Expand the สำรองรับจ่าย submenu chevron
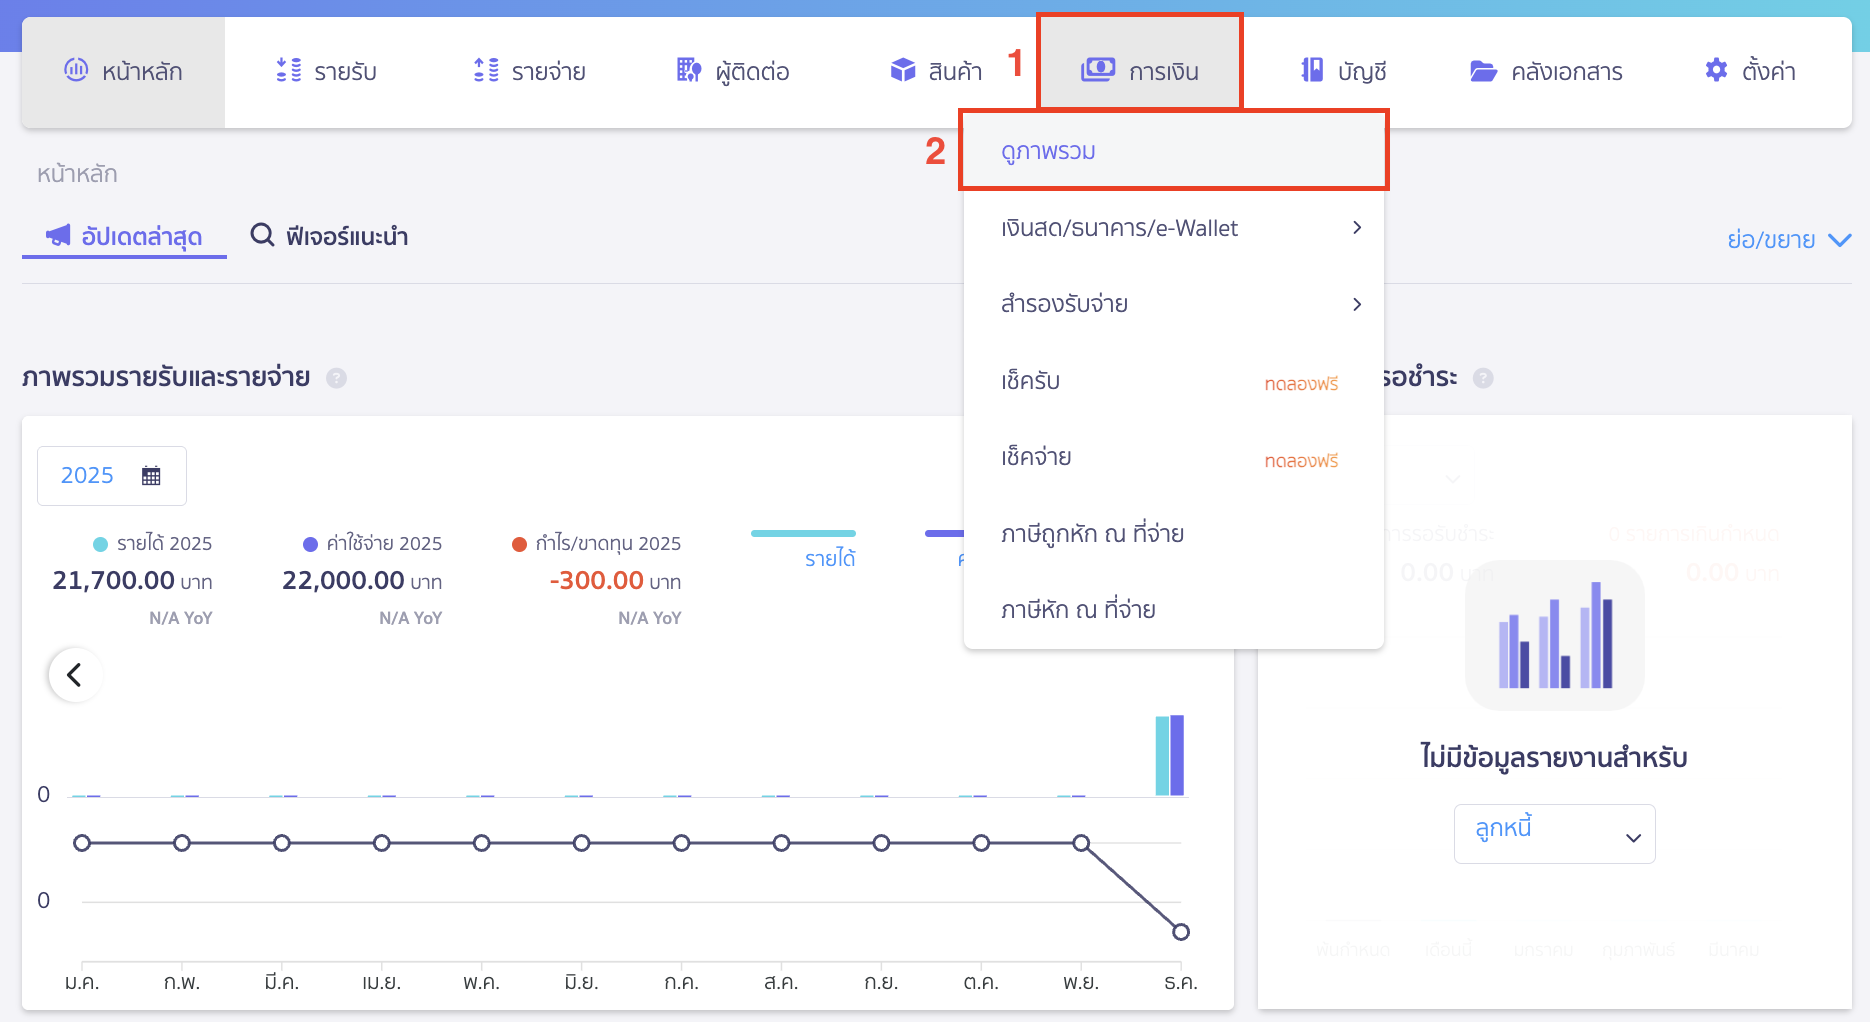This screenshot has width=1870, height=1022. (x=1357, y=304)
